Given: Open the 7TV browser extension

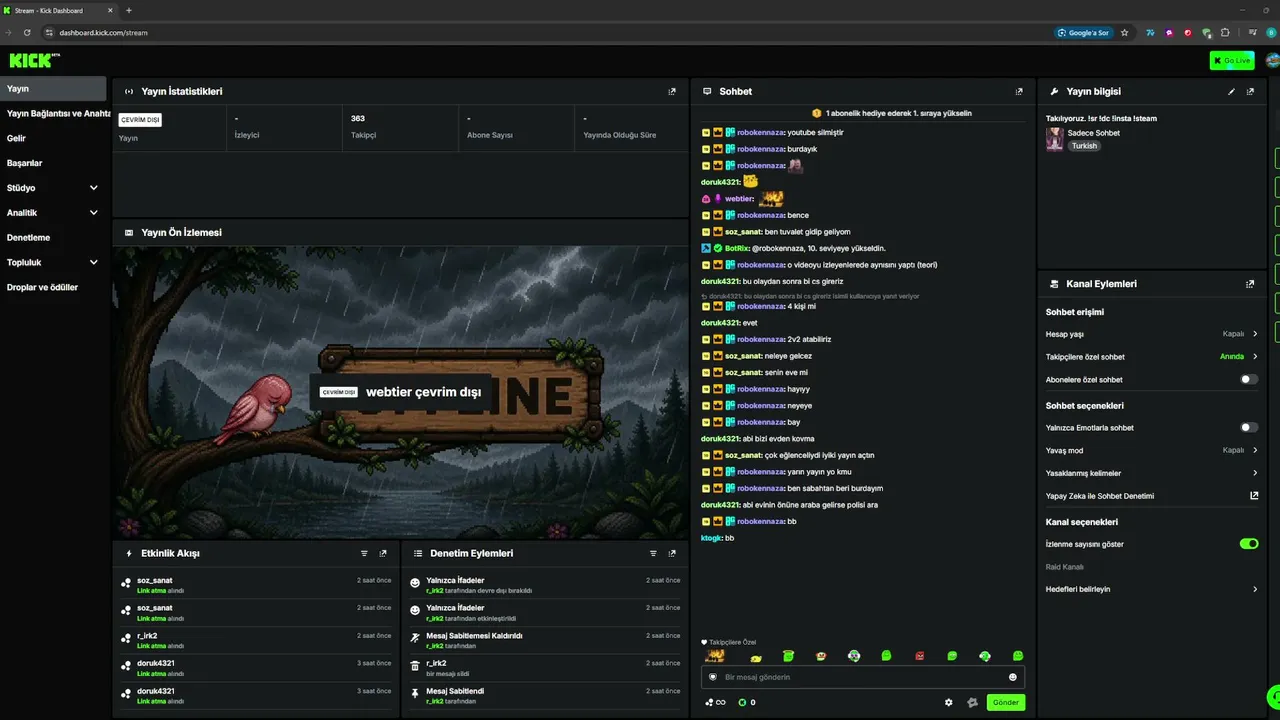Looking at the screenshot, I should (1150, 32).
